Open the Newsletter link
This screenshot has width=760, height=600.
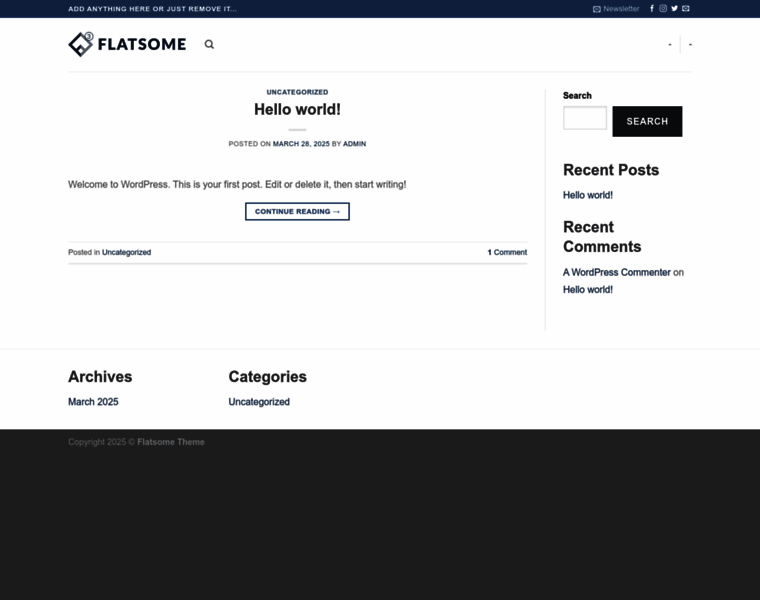pyautogui.click(x=616, y=9)
